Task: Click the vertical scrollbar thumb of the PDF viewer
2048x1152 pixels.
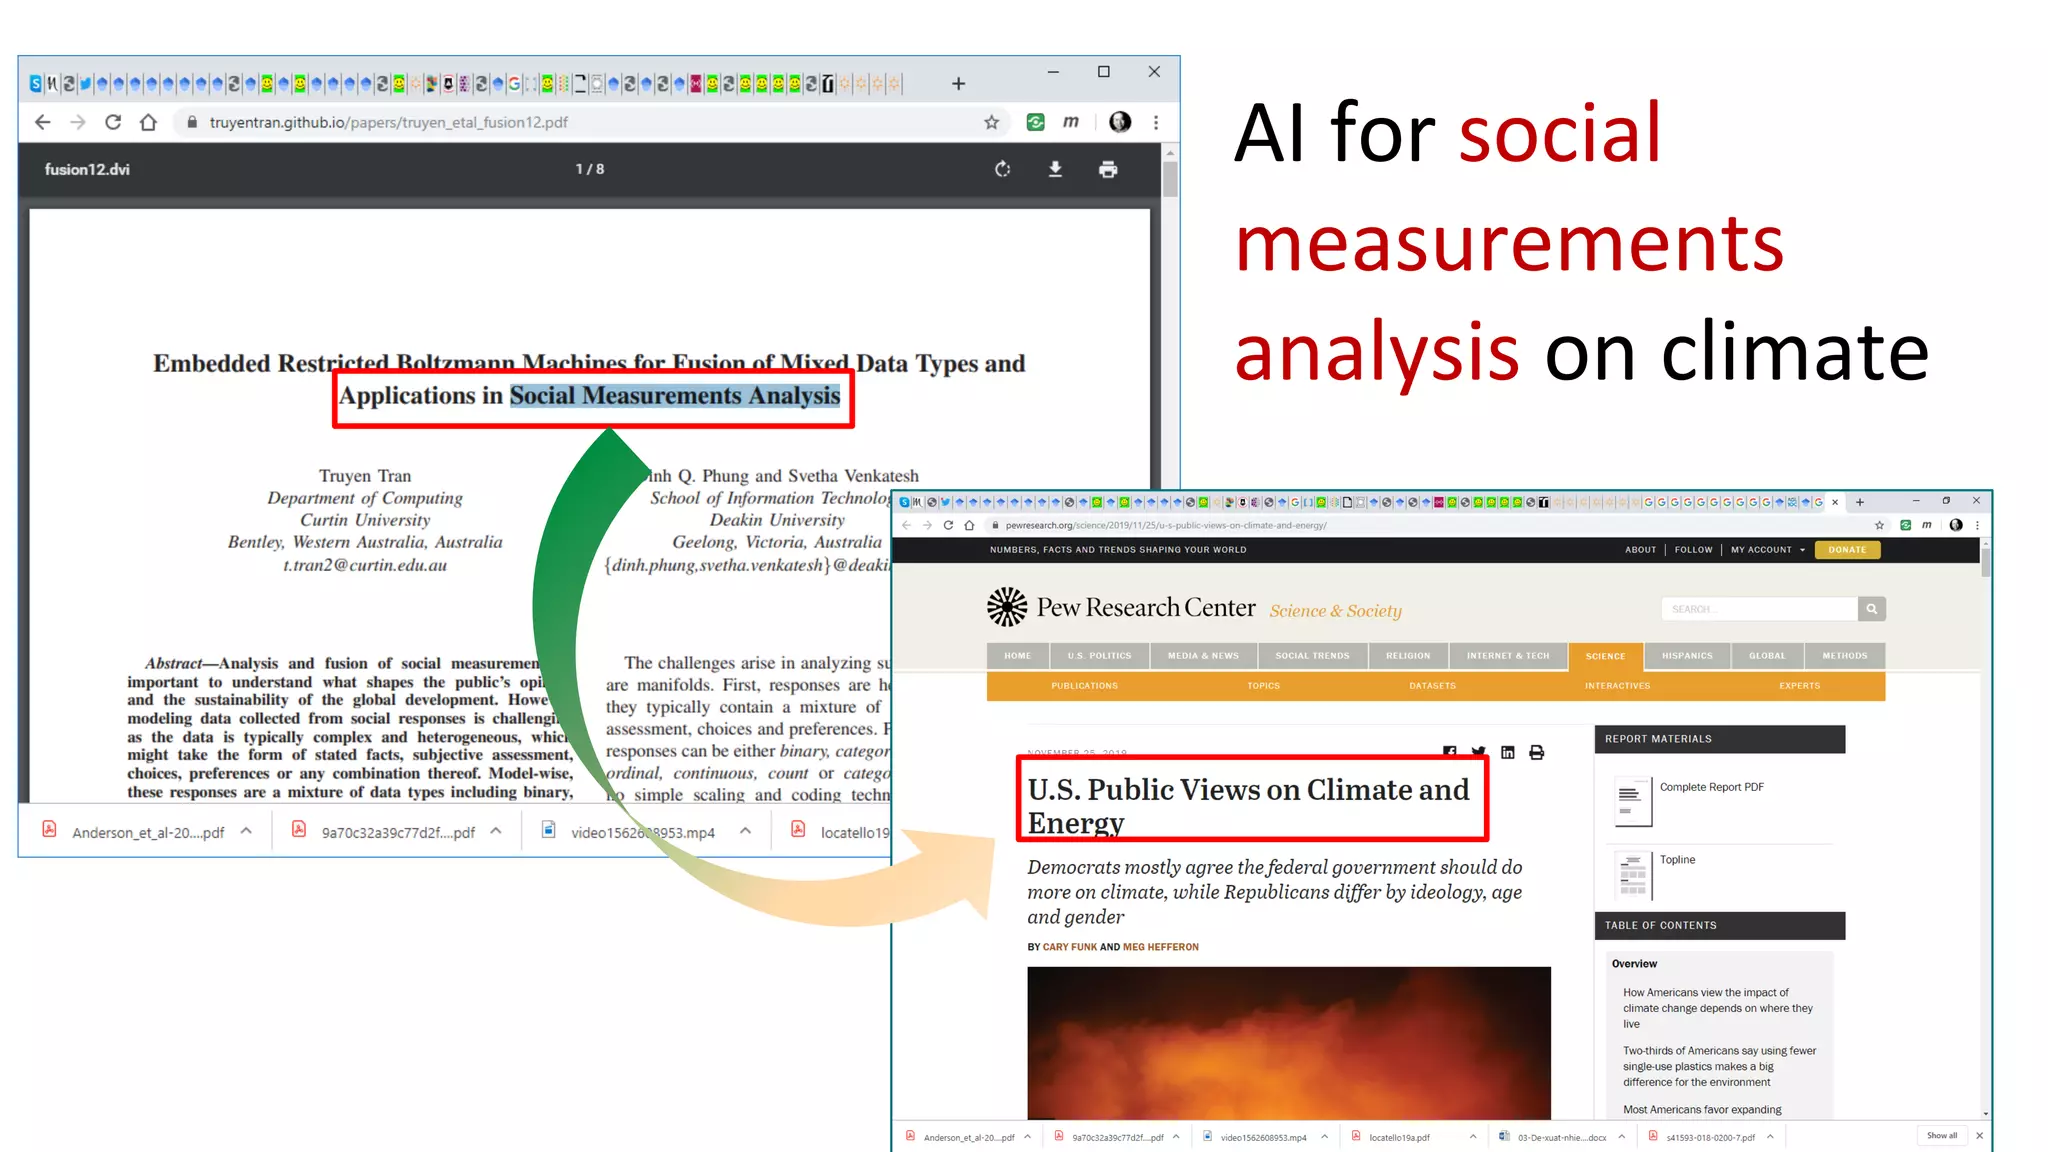Action: pos(1170,178)
